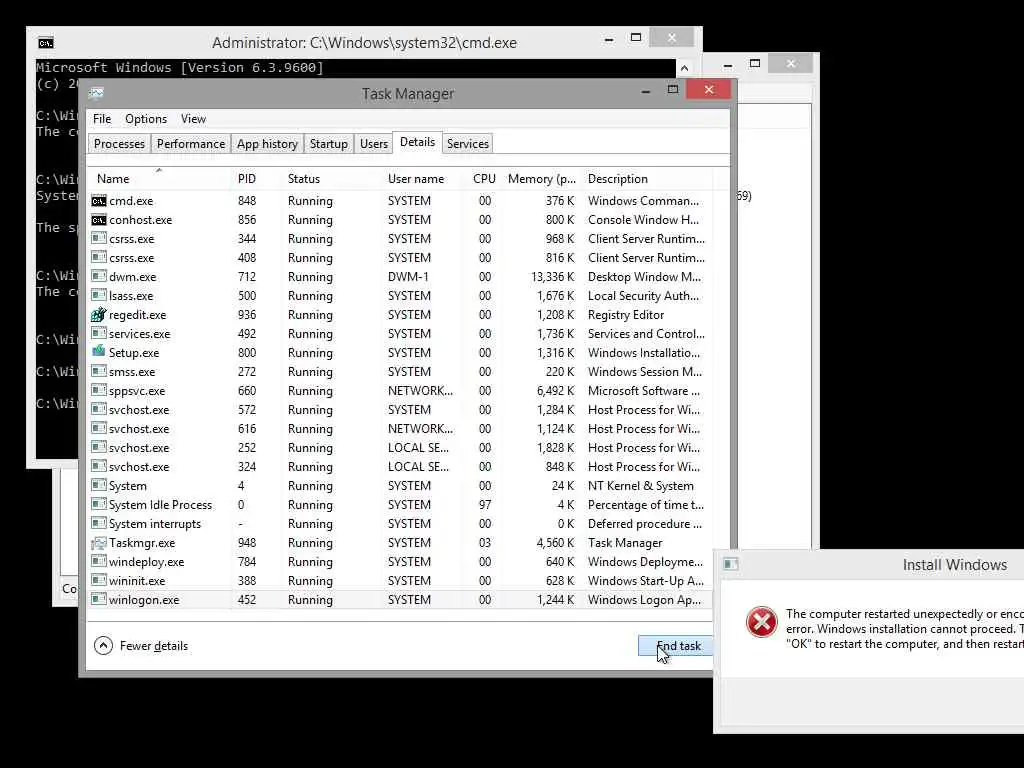Click cmd window scrollbar up arrow

(x=684, y=68)
